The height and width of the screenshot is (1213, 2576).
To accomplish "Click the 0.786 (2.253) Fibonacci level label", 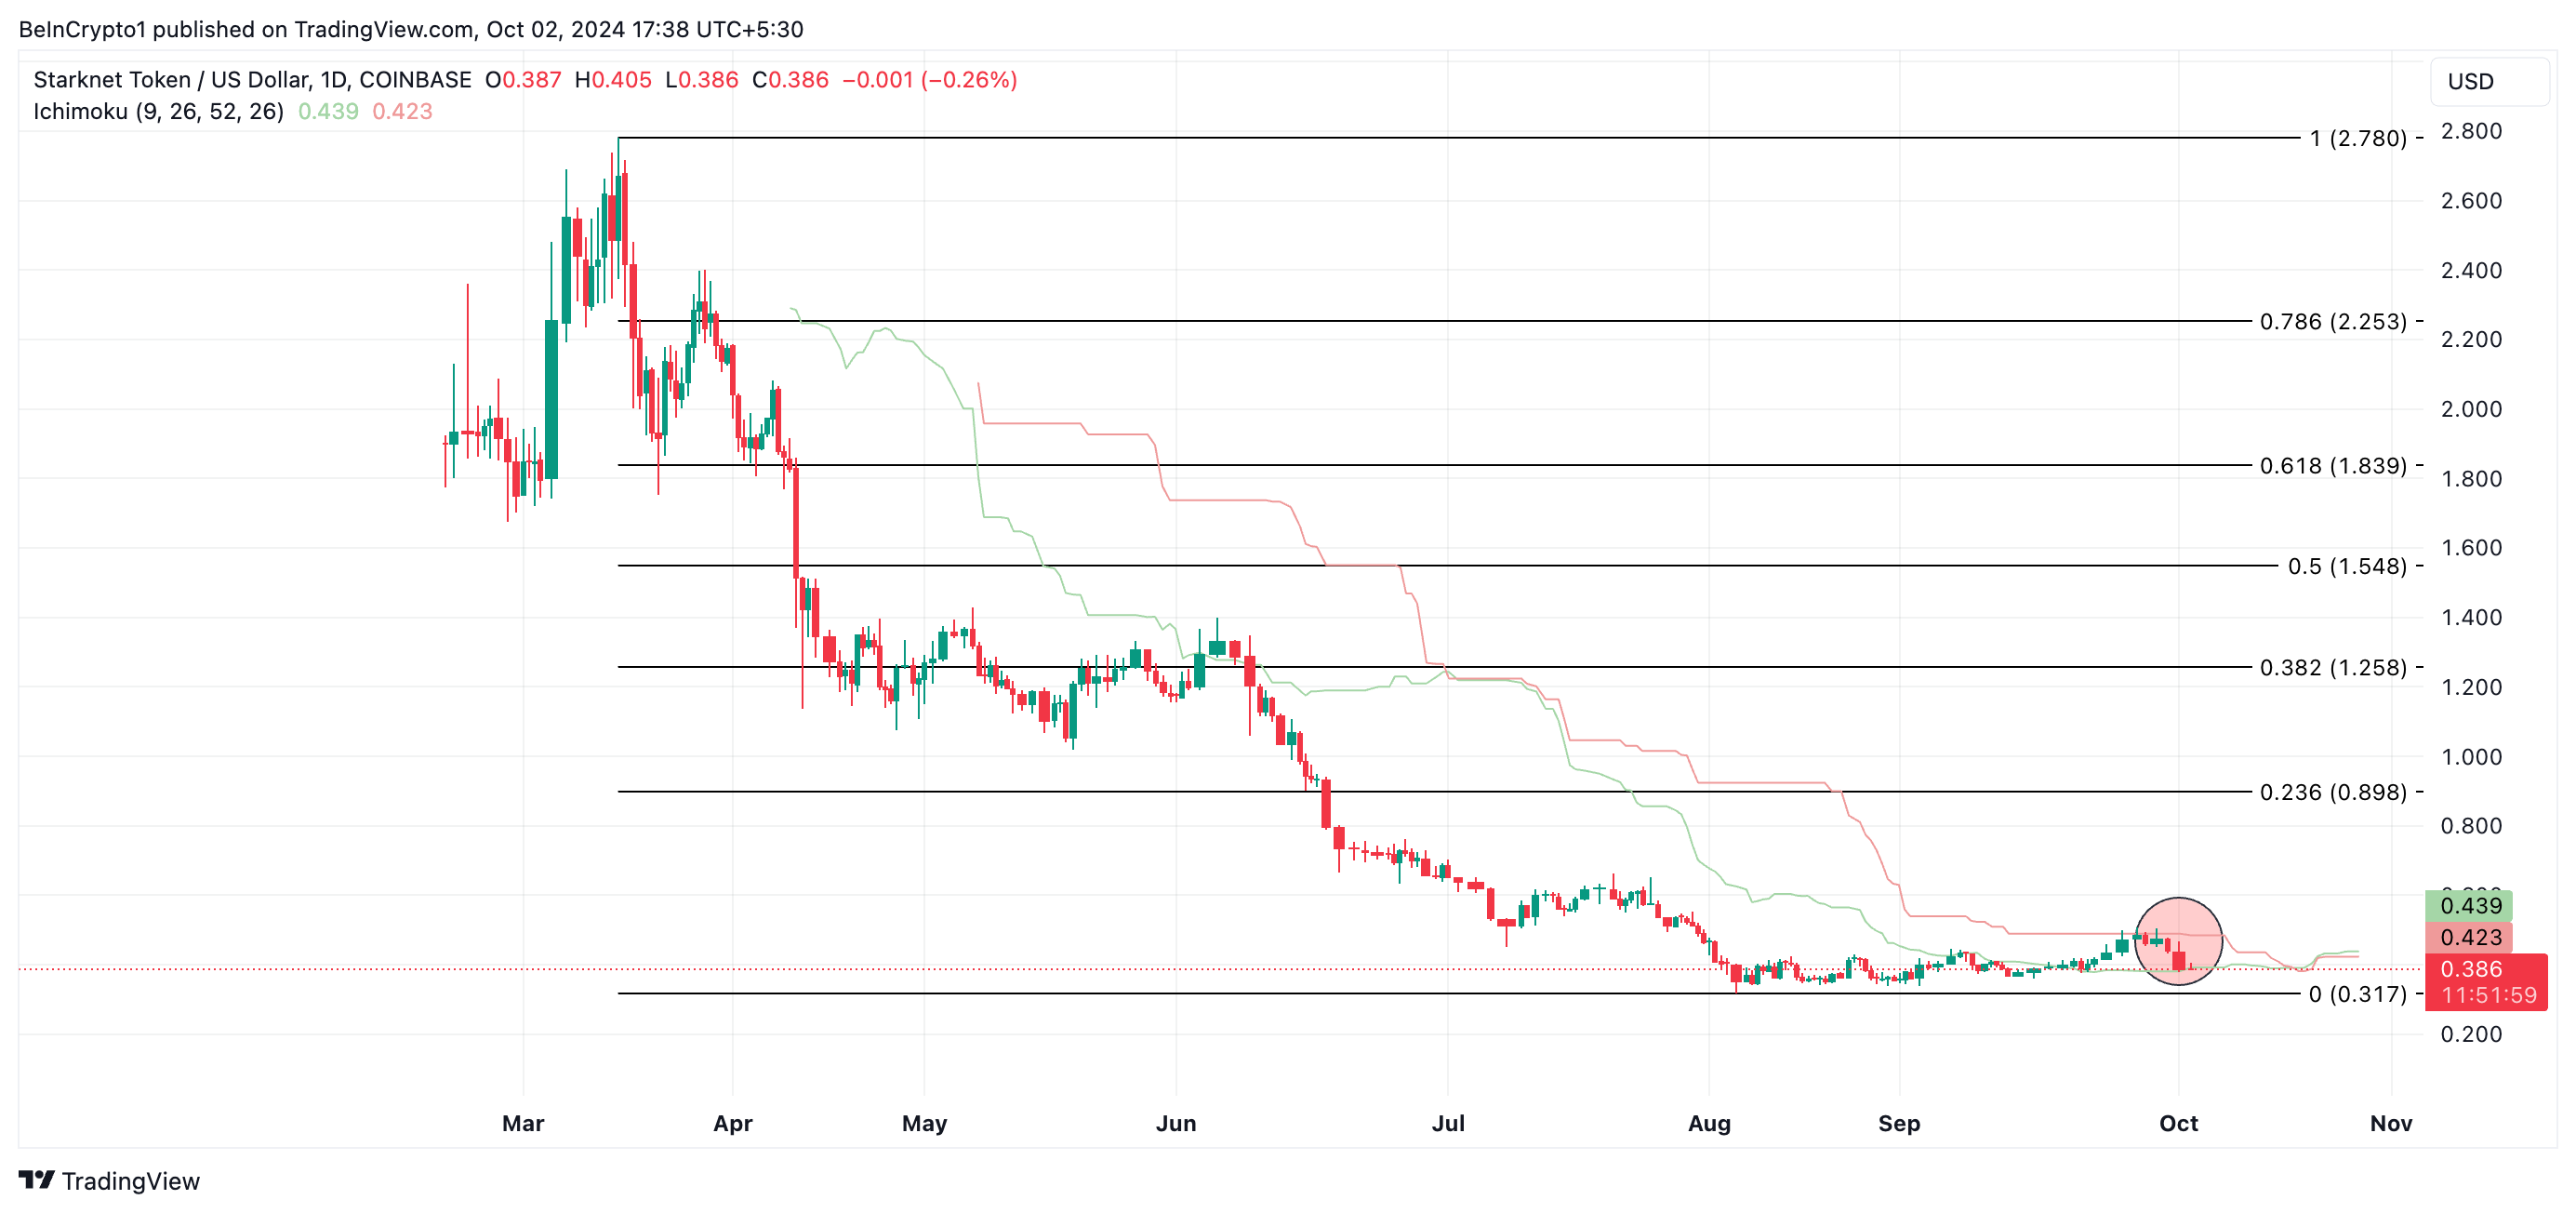I will (2332, 321).
